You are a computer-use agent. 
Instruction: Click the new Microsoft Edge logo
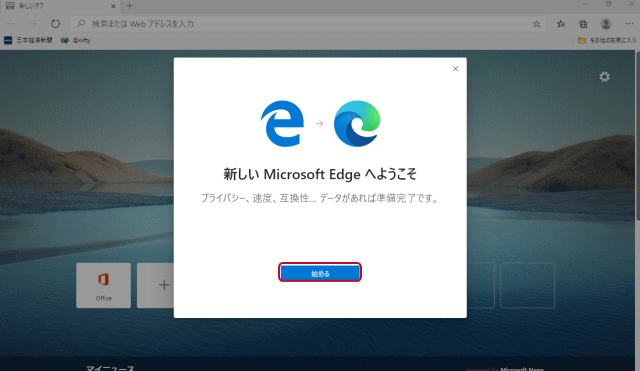pyautogui.click(x=357, y=123)
